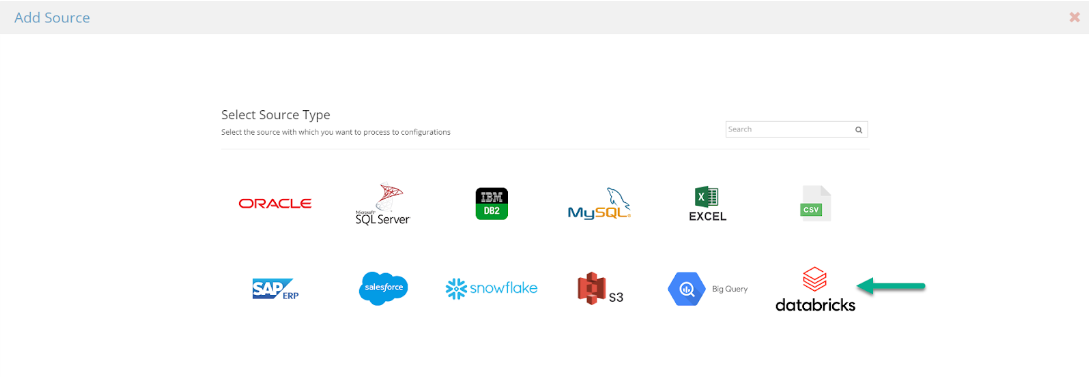This screenshot has width=1089, height=386.
Task: Click the Add Source title text
Action: click(52, 17)
